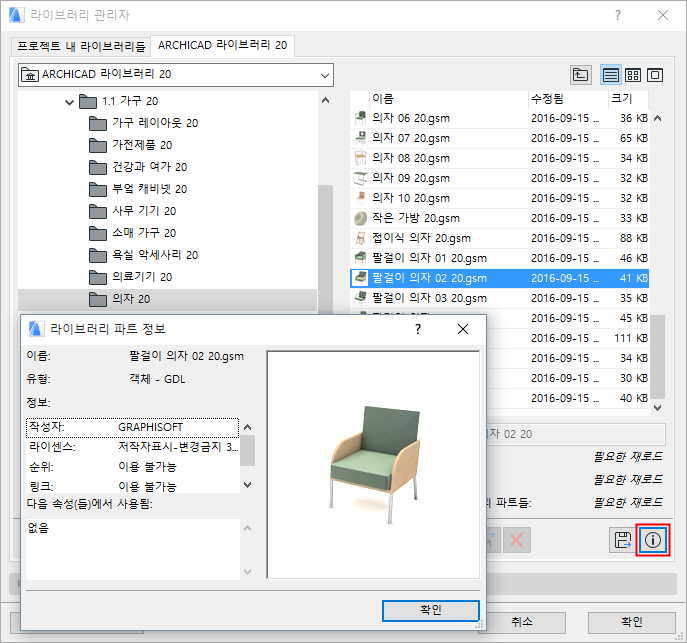Sort file list by 크기 column

point(629,99)
